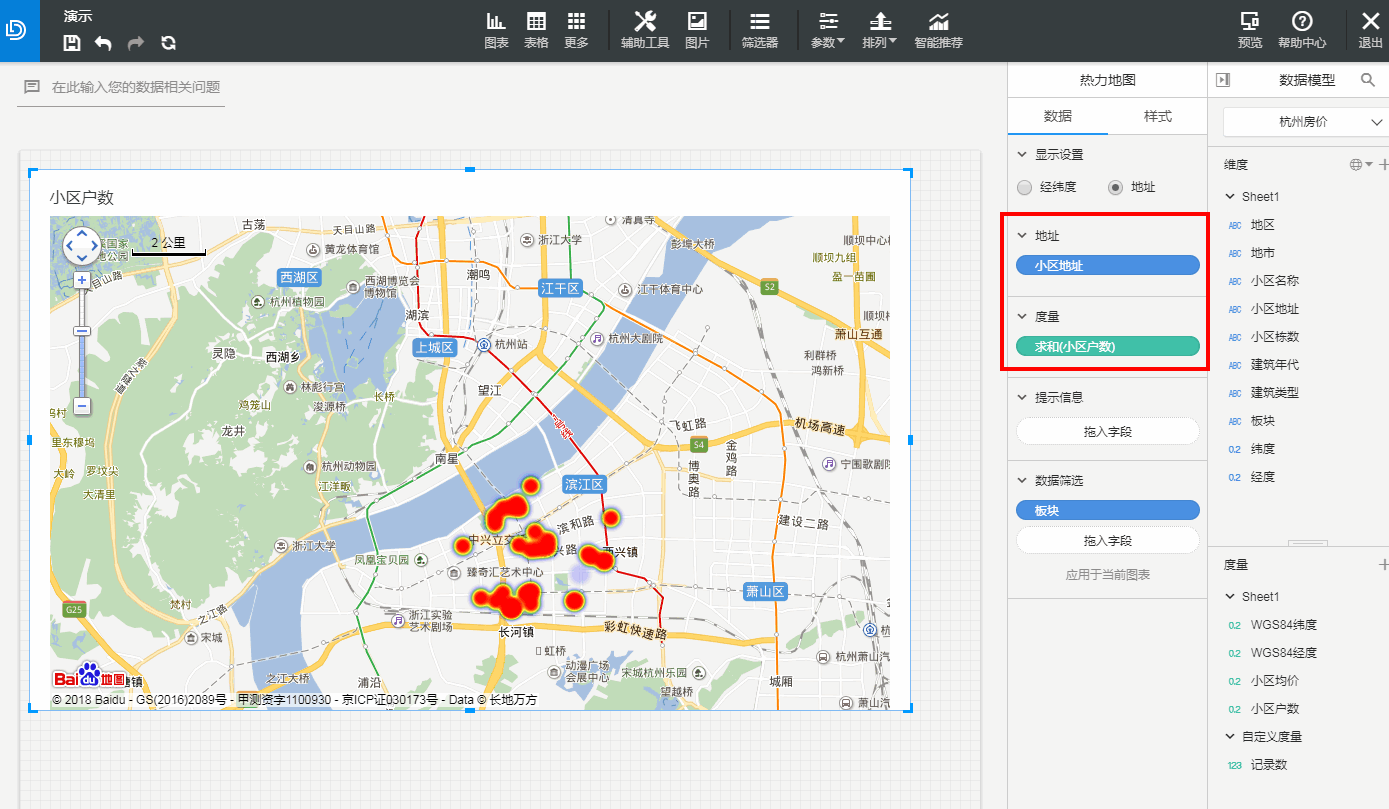This screenshot has width=1389, height=809.
Task: Collapse the data model panel arrow icon
Action: tap(1222, 80)
